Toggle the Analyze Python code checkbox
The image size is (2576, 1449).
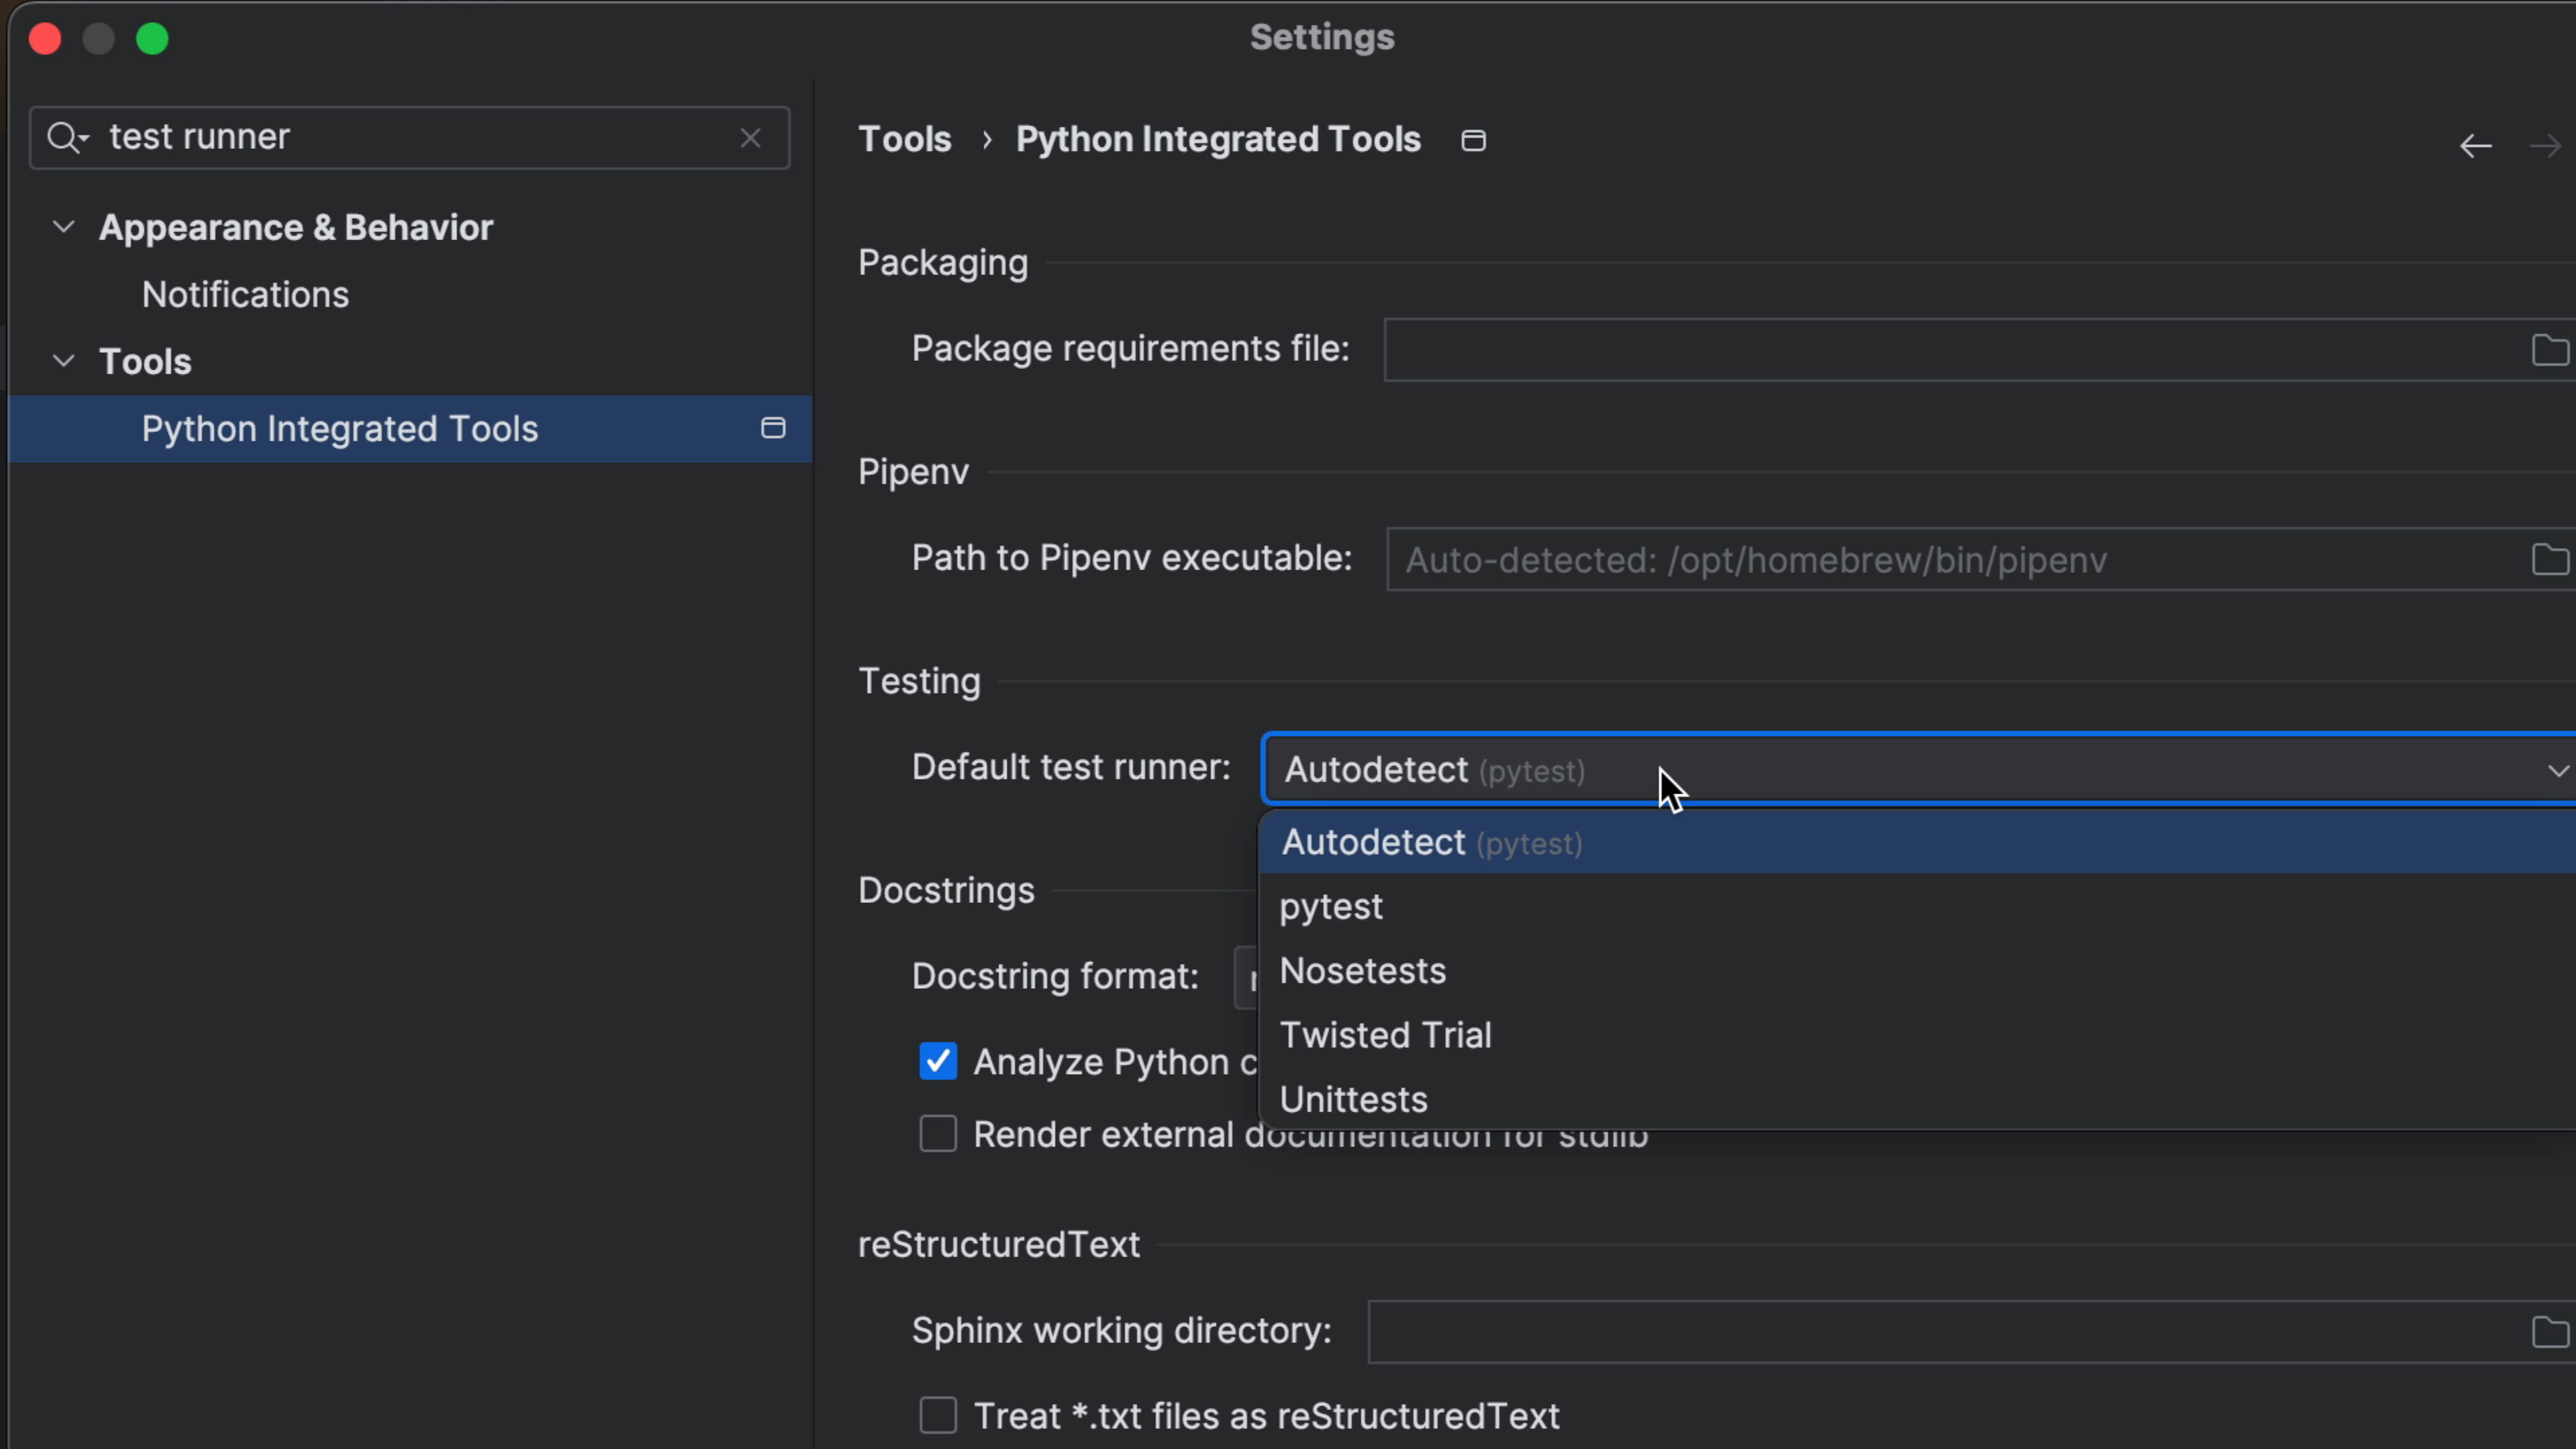tap(939, 1060)
